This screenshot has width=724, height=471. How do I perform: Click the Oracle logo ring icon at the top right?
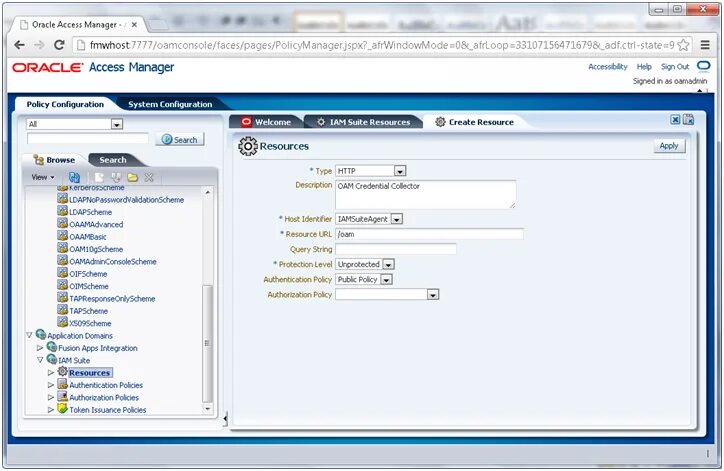pyautogui.click(x=703, y=66)
